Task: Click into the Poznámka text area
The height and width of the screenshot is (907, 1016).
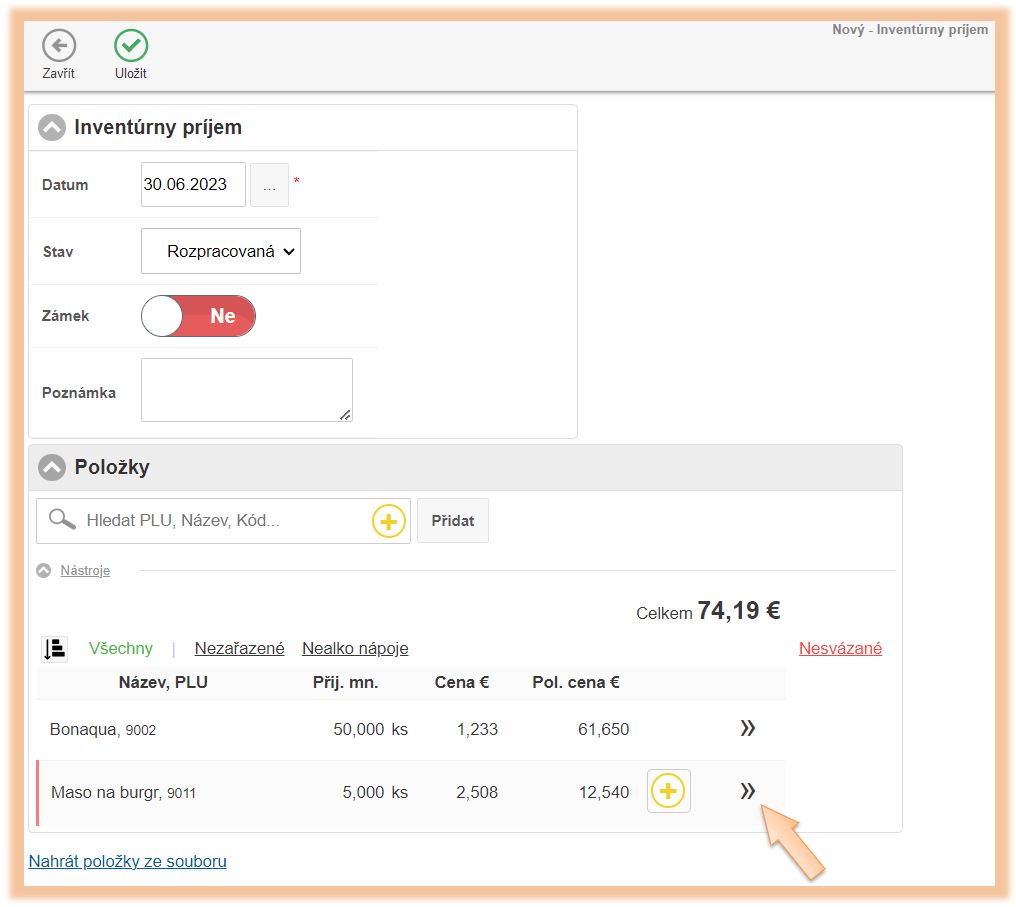Action: (246, 390)
